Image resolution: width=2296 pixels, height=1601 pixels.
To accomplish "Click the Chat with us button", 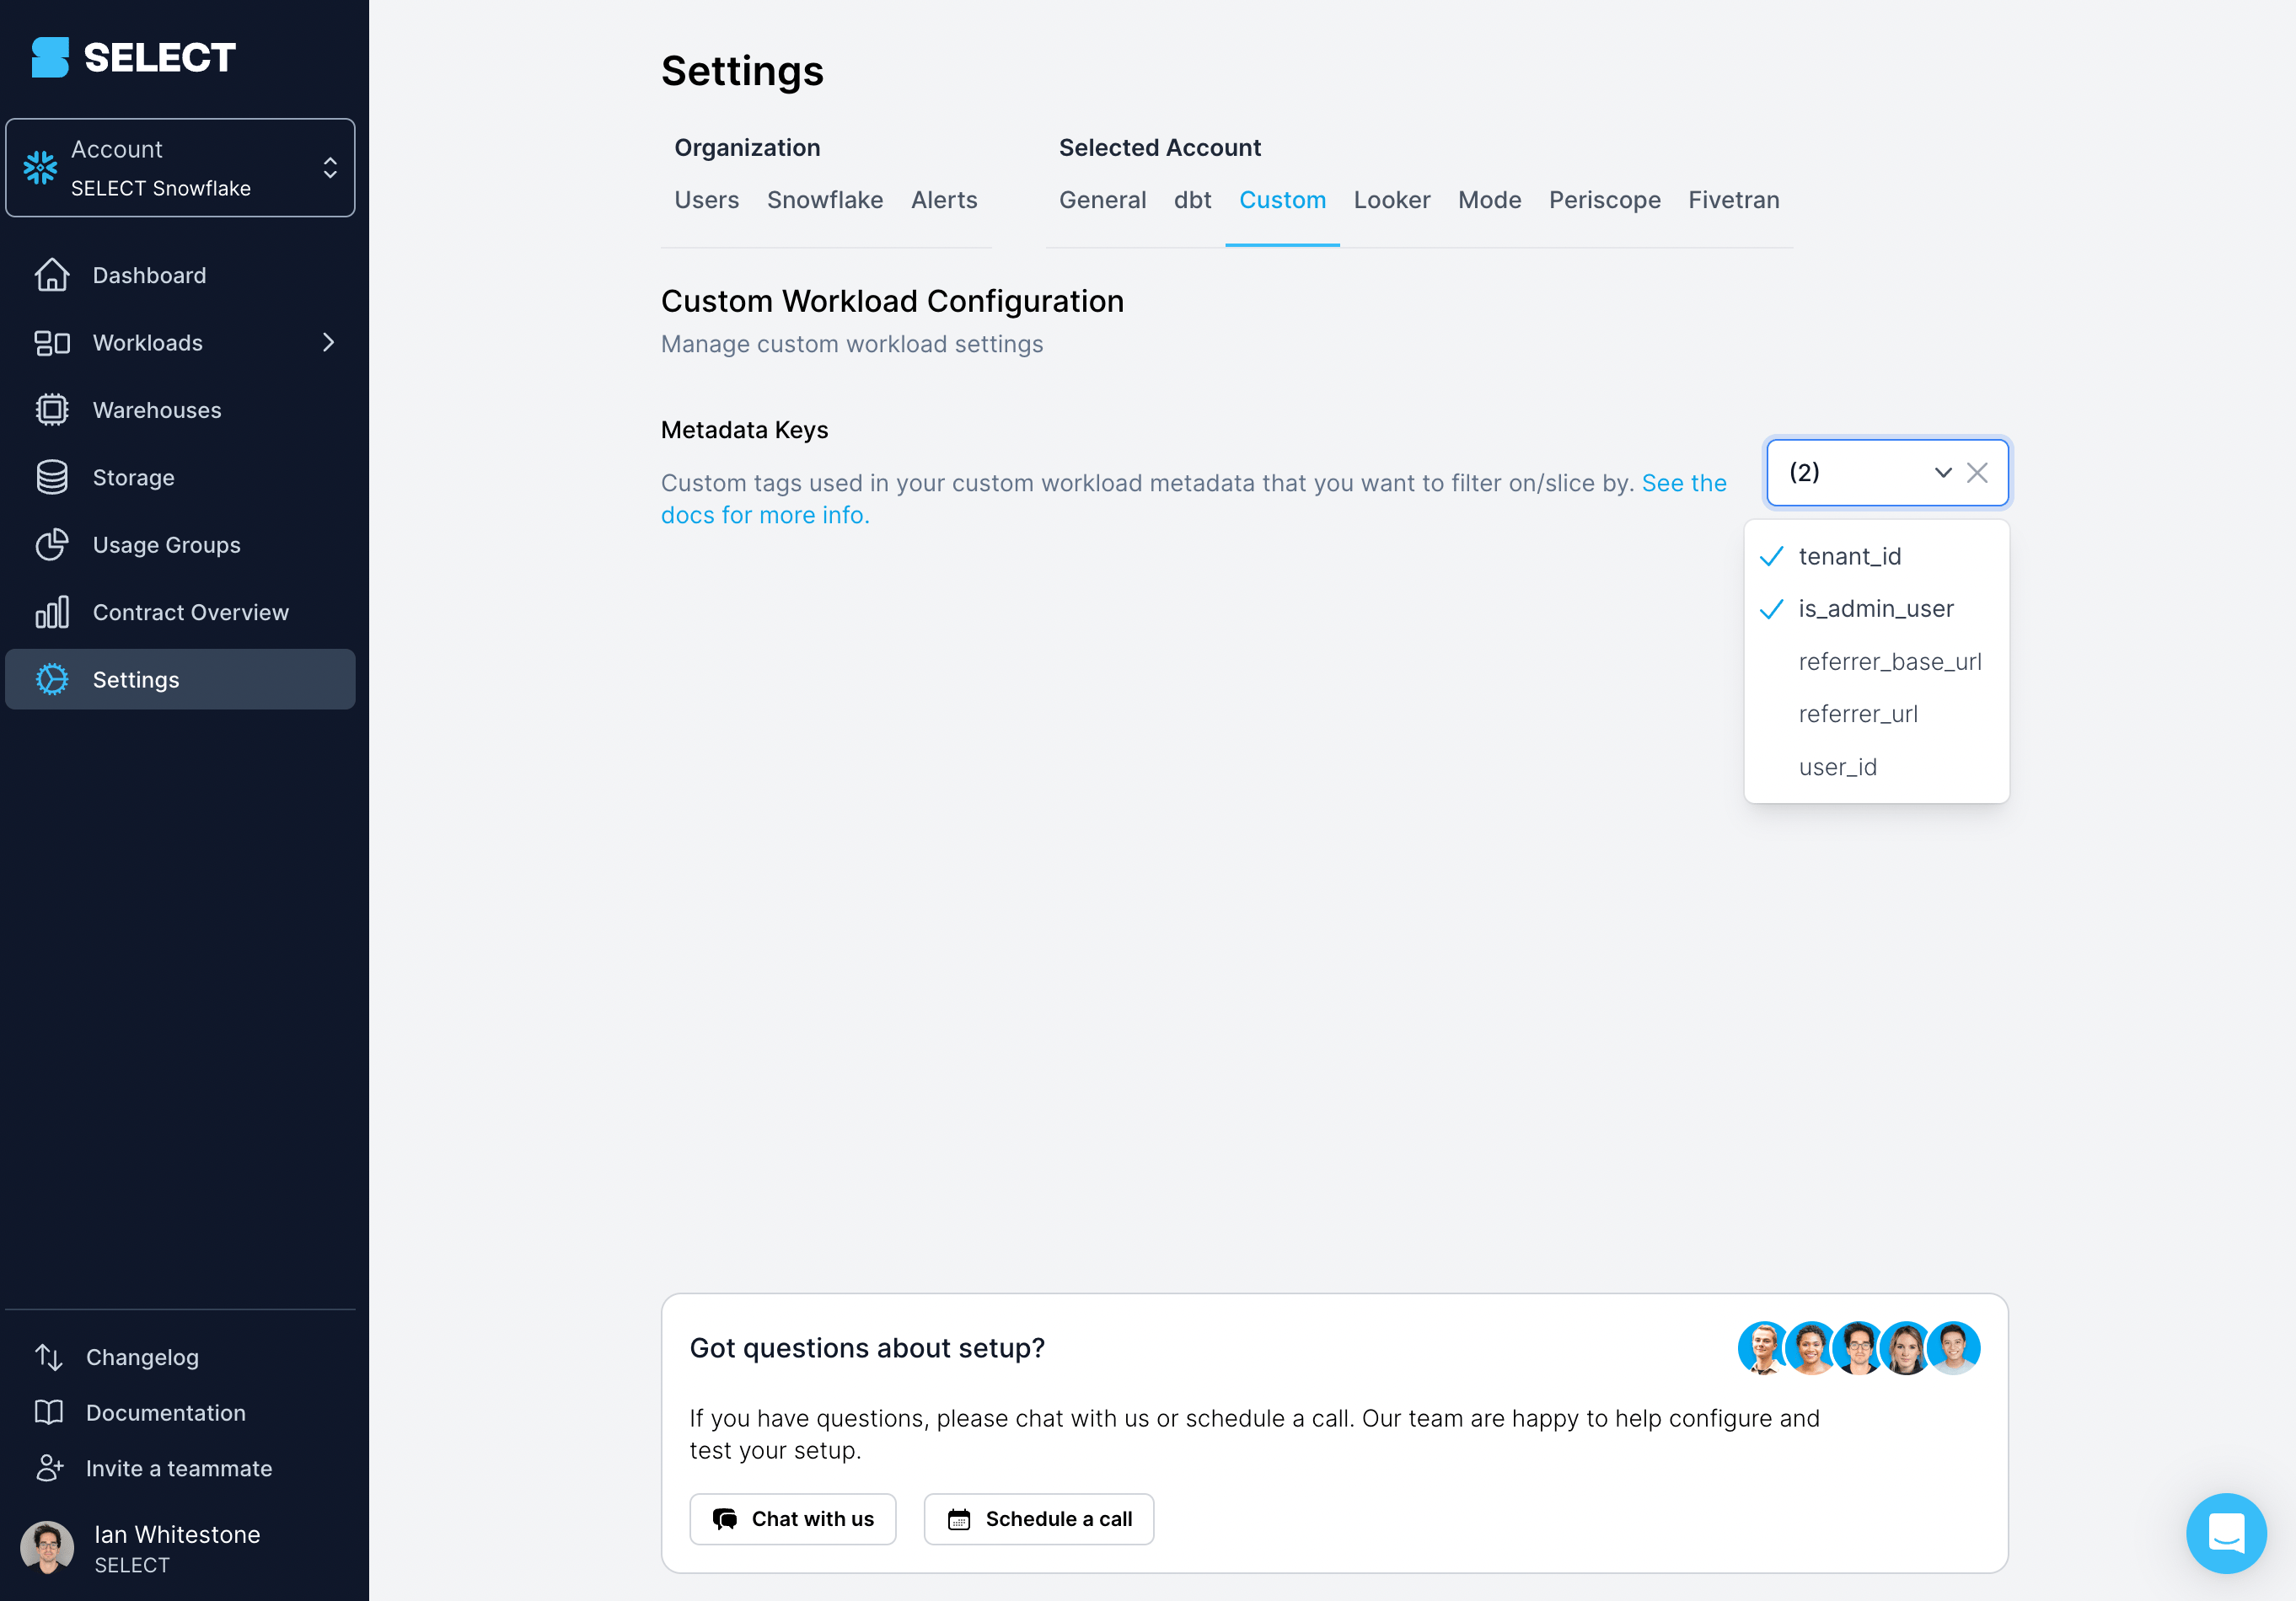I will click(792, 1518).
